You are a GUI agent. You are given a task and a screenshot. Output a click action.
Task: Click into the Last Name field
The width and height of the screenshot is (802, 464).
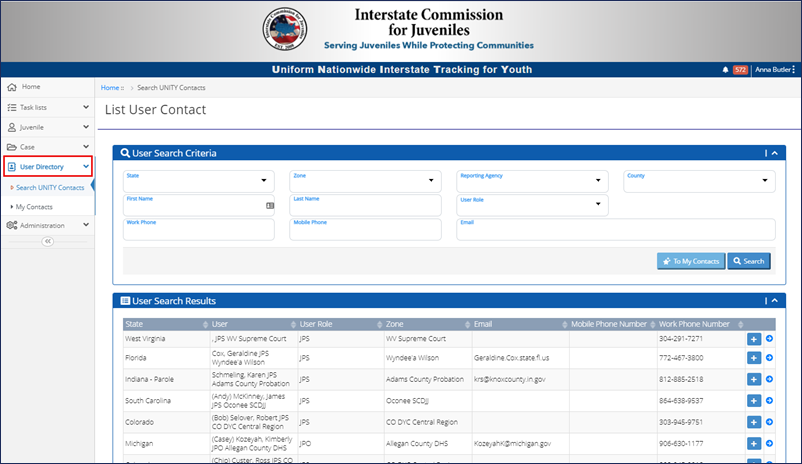(x=365, y=205)
